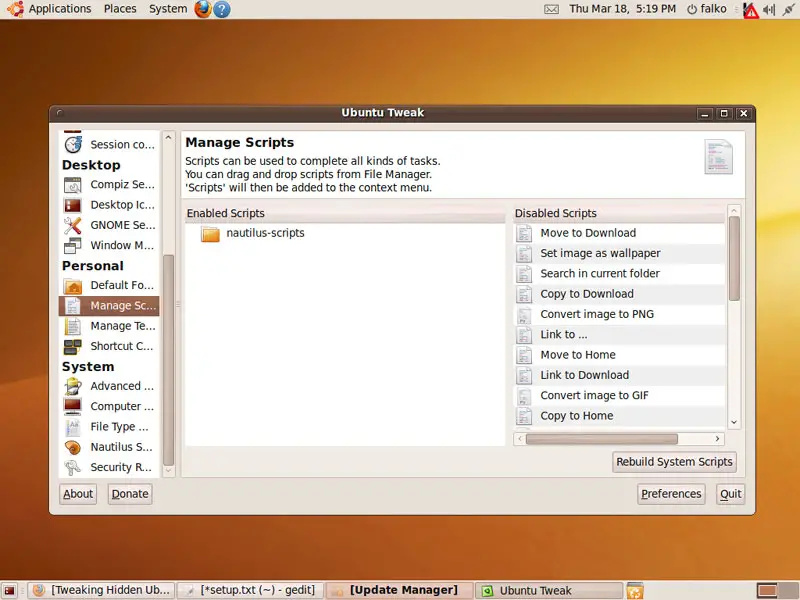Click horizontal scrollbar right arrow
The image size is (800, 600).
coord(718,439)
